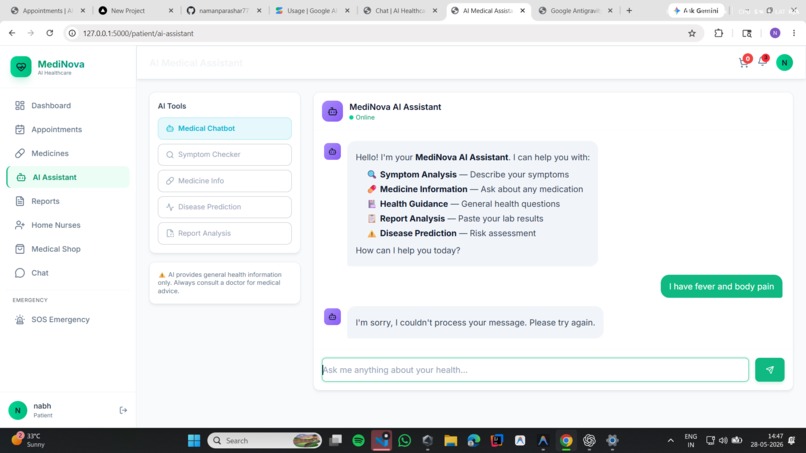Viewport: 806px width, 453px height.
Task: Open the taskbar clock and date
Action: 766,441
